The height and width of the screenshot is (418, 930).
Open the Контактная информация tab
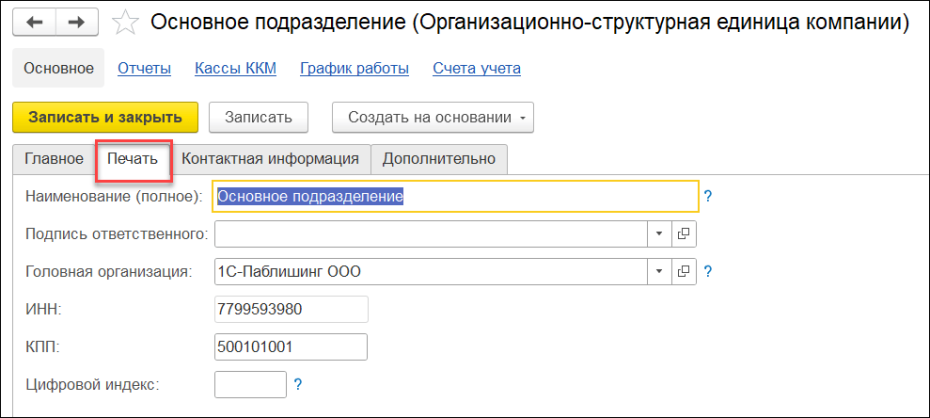click(270, 159)
